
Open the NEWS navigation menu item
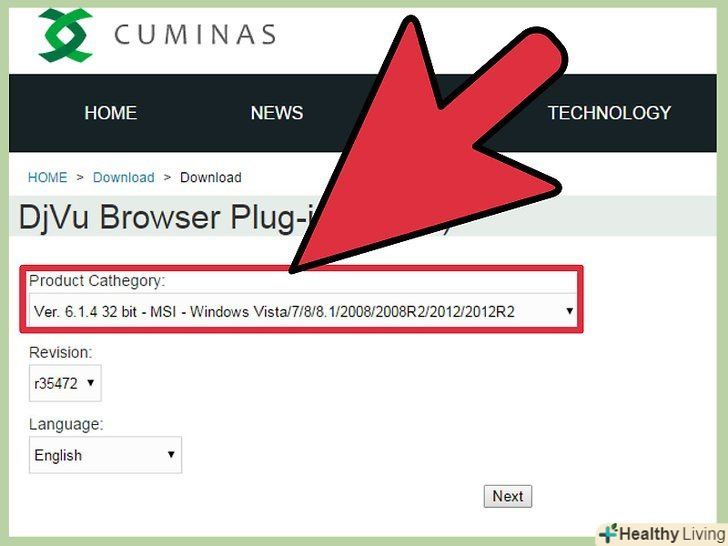[x=277, y=113]
